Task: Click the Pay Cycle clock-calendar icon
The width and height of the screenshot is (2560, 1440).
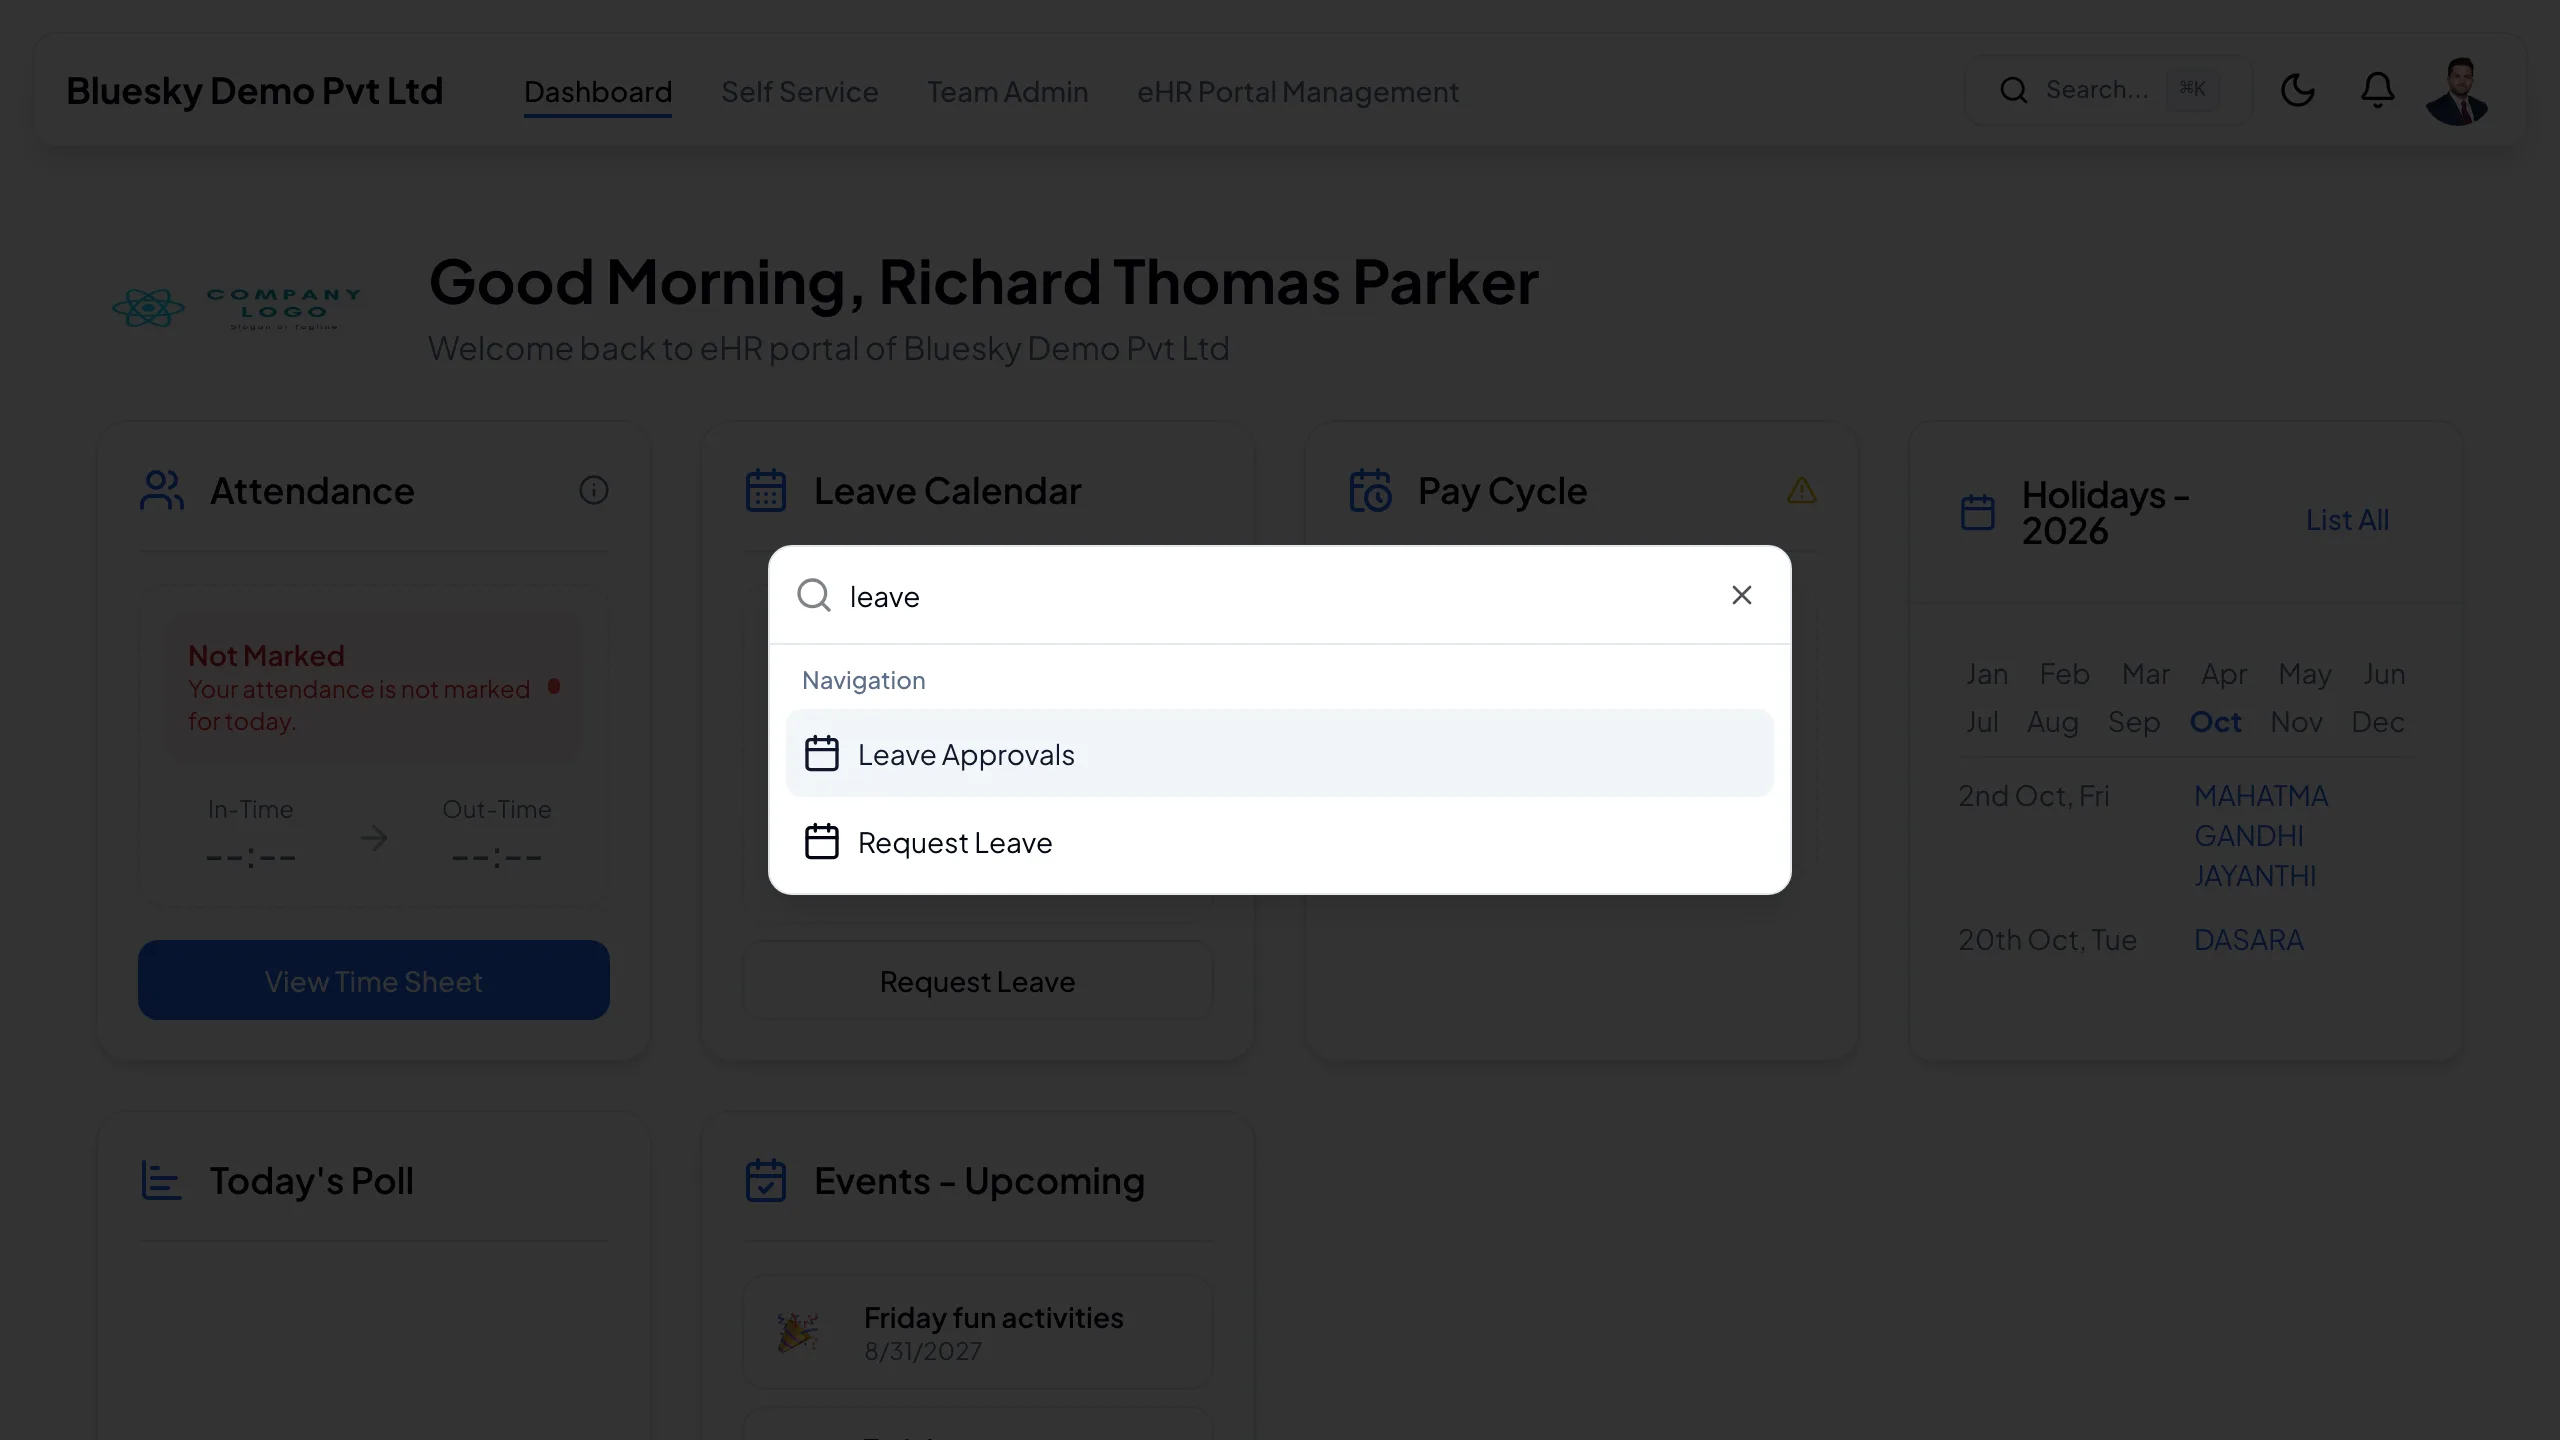Action: pyautogui.click(x=1370, y=490)
